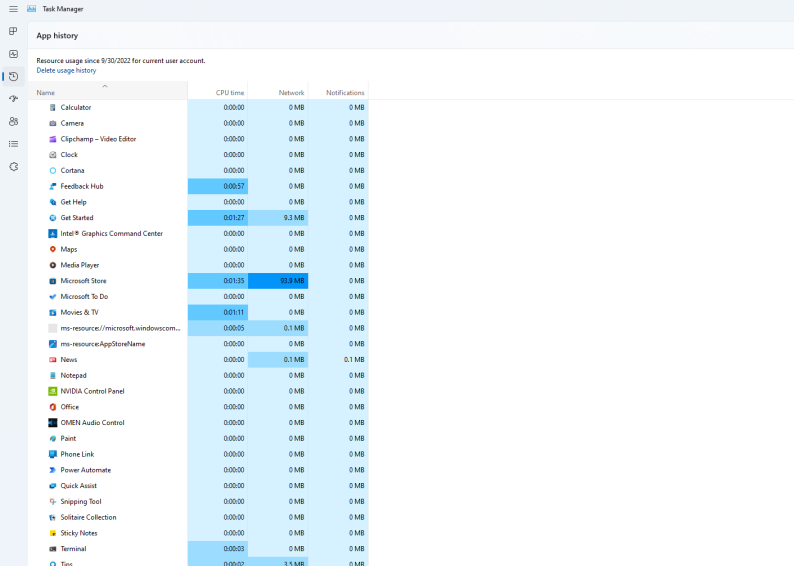The image size is (794, 566).
Task: Click the Phone Link app icon
Action: click(53, 454)
